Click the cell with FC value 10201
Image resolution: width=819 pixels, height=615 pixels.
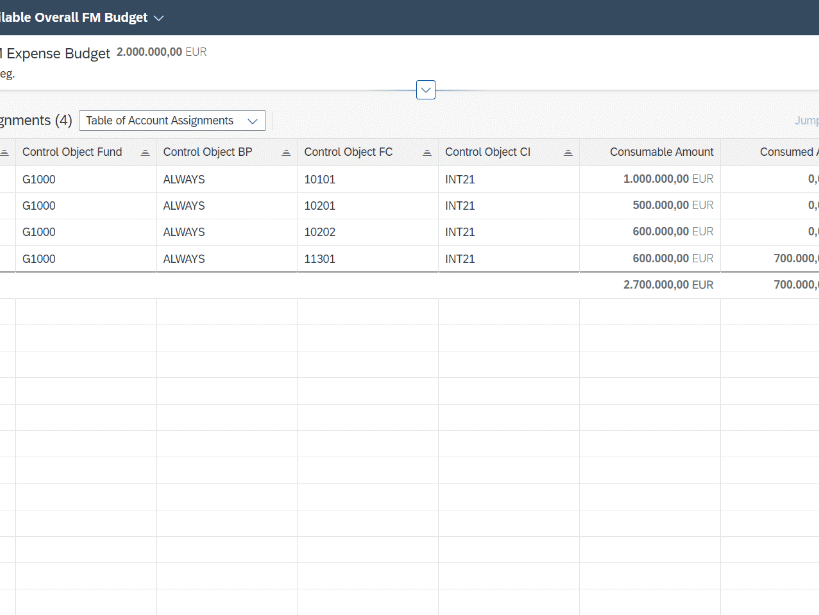click(x=320, y=206)
